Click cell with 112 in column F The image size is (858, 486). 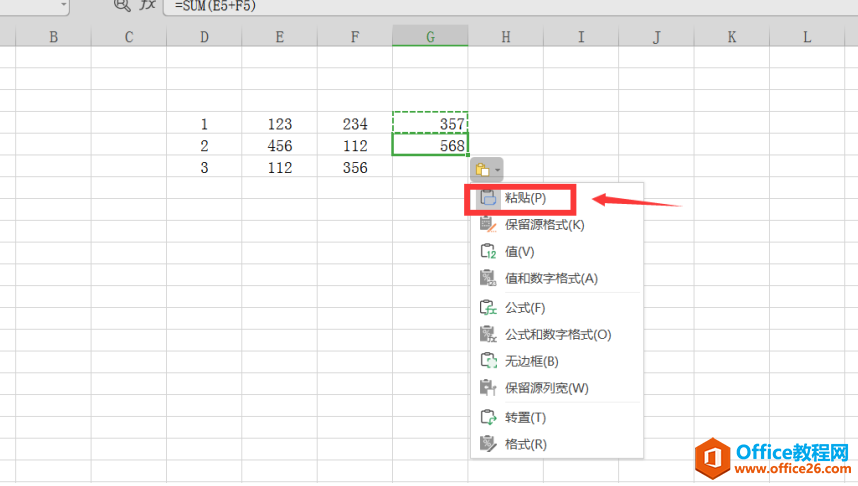click(355, 145)
